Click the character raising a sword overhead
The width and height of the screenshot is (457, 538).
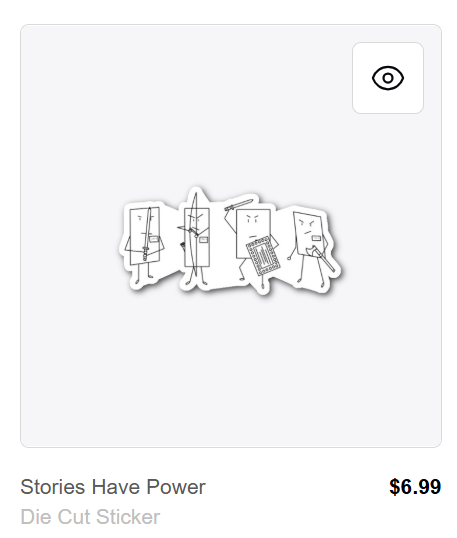click(252, 243)
